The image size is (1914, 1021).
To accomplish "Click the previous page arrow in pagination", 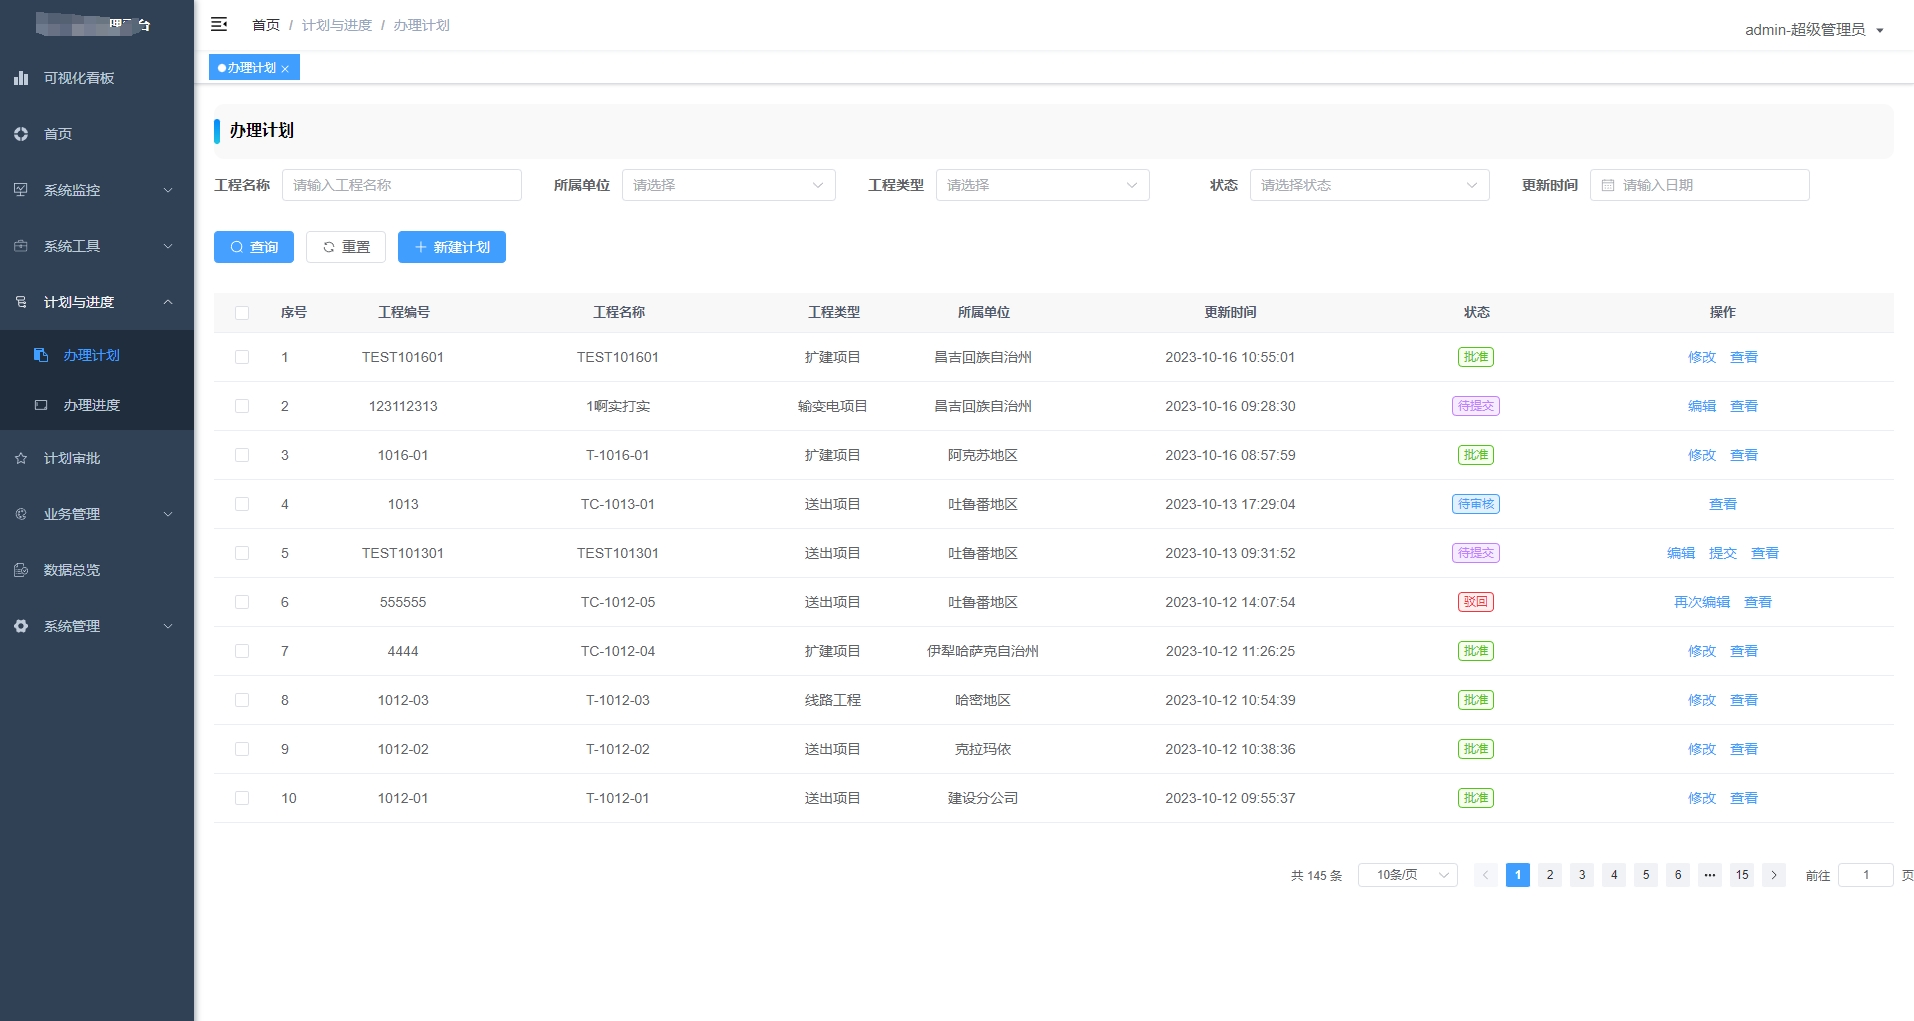I will [x=1486, y=875].
